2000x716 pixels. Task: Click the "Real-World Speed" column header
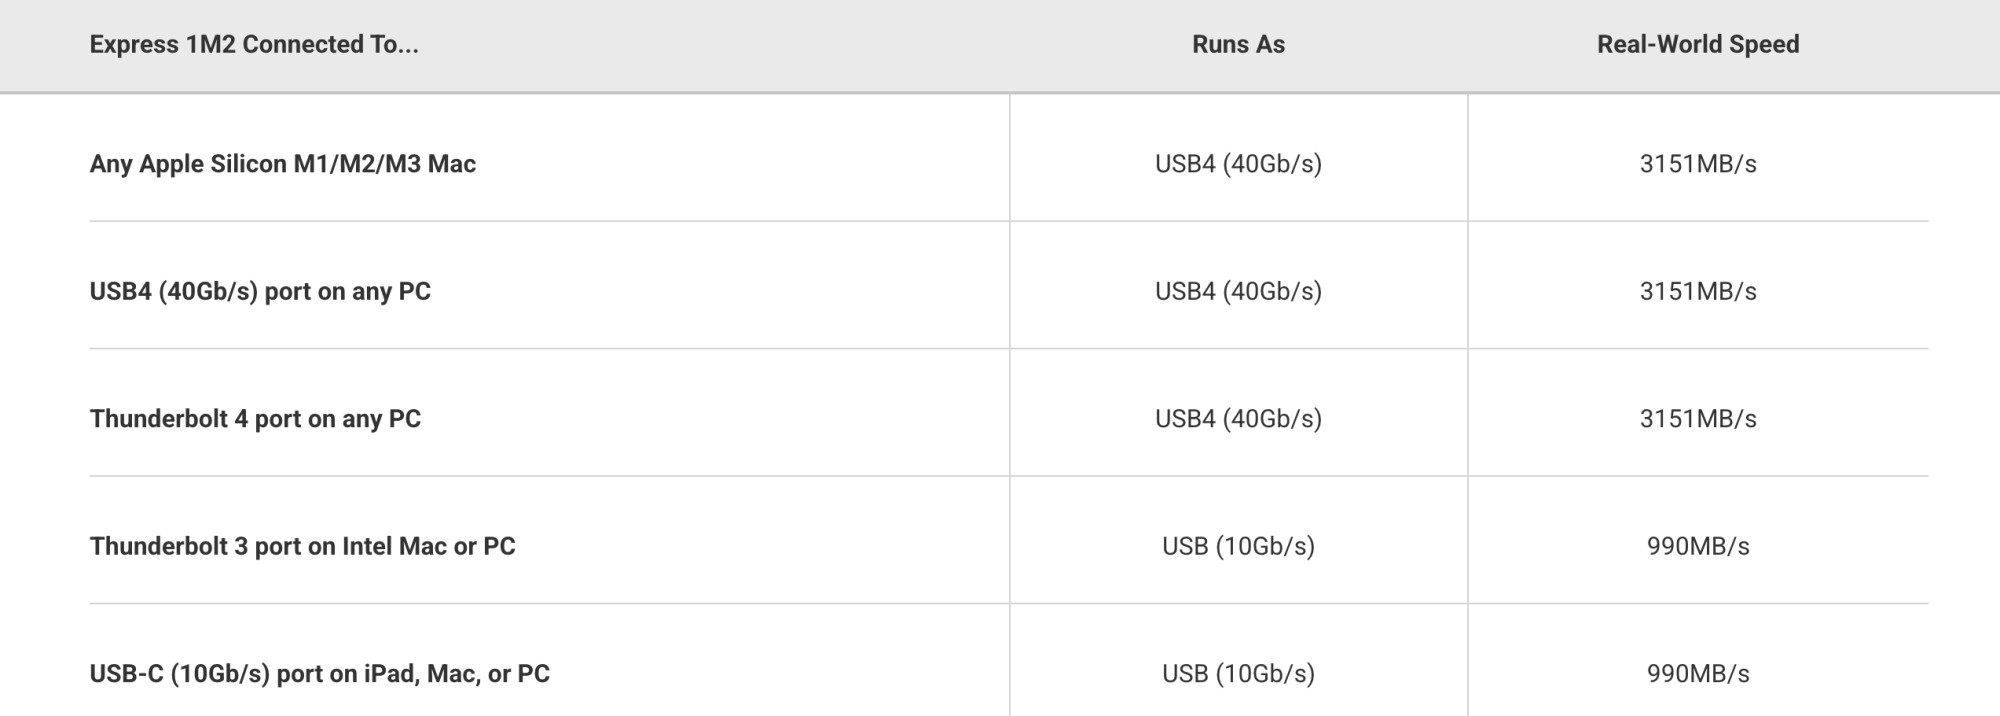point(1697,44)
